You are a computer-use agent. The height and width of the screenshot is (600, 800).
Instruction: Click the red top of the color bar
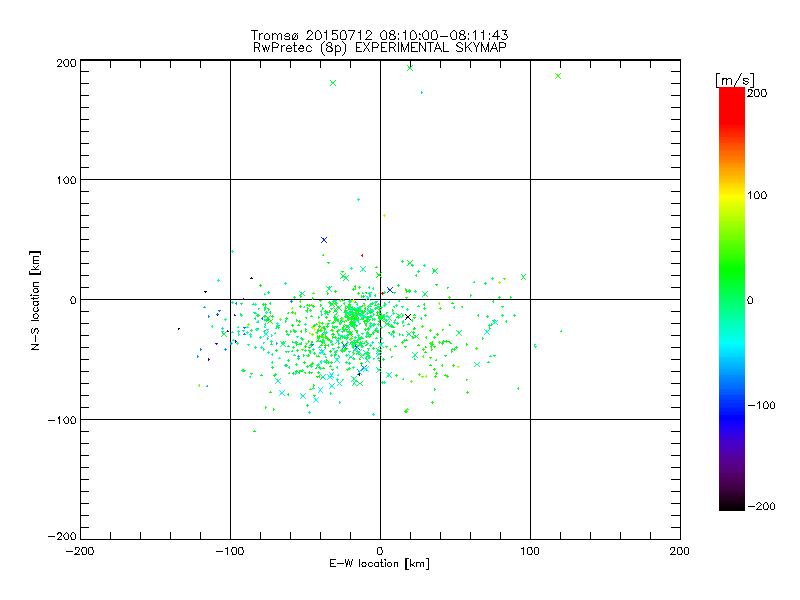731,93
